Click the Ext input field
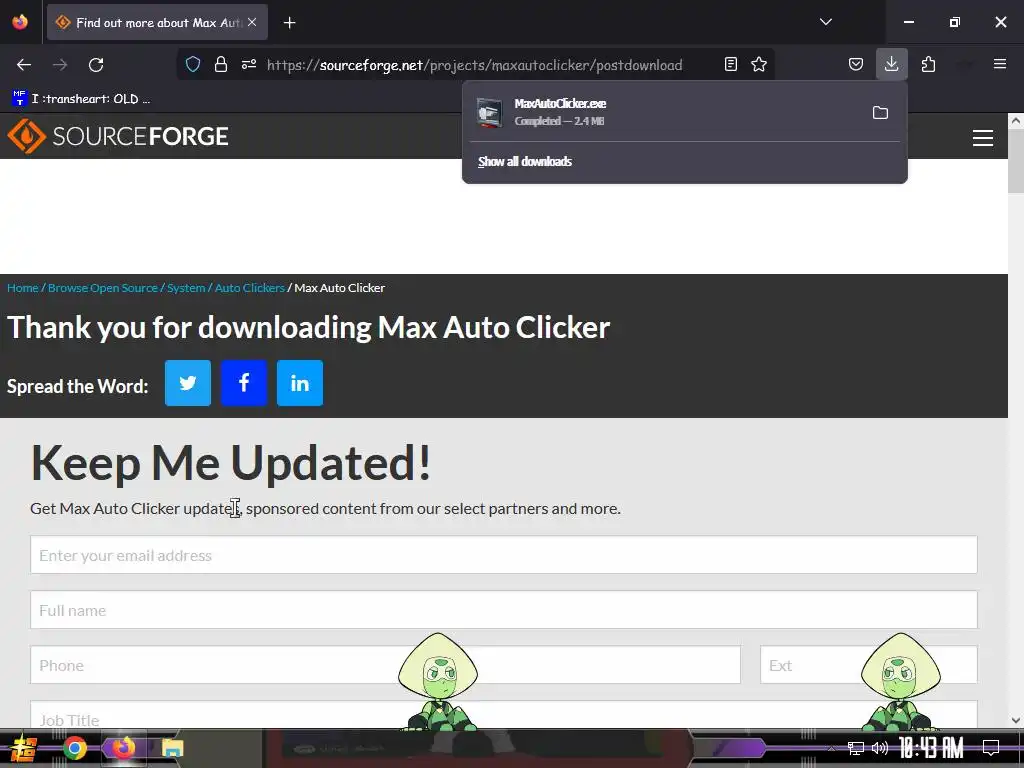 (869, 665)
